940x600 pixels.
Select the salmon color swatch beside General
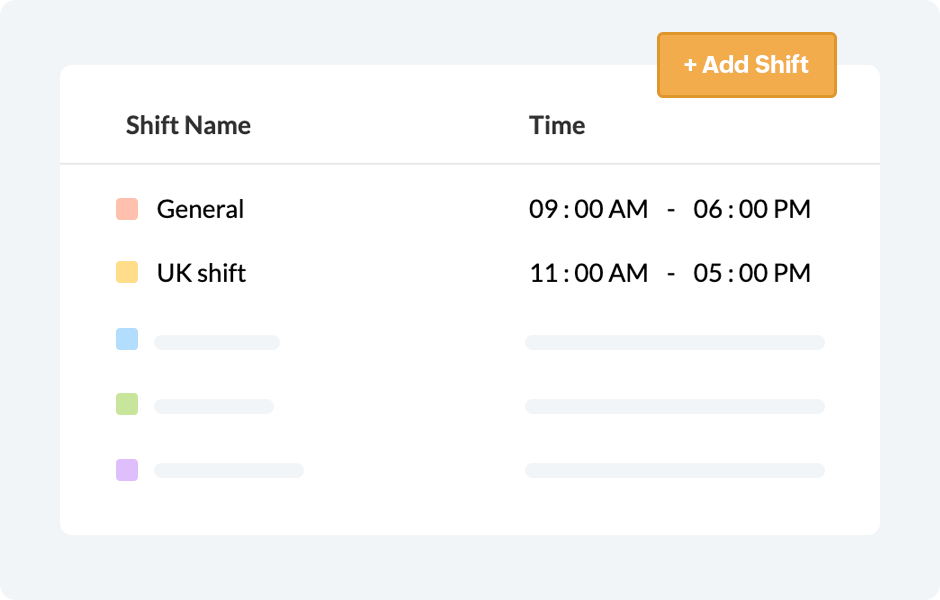127,209
